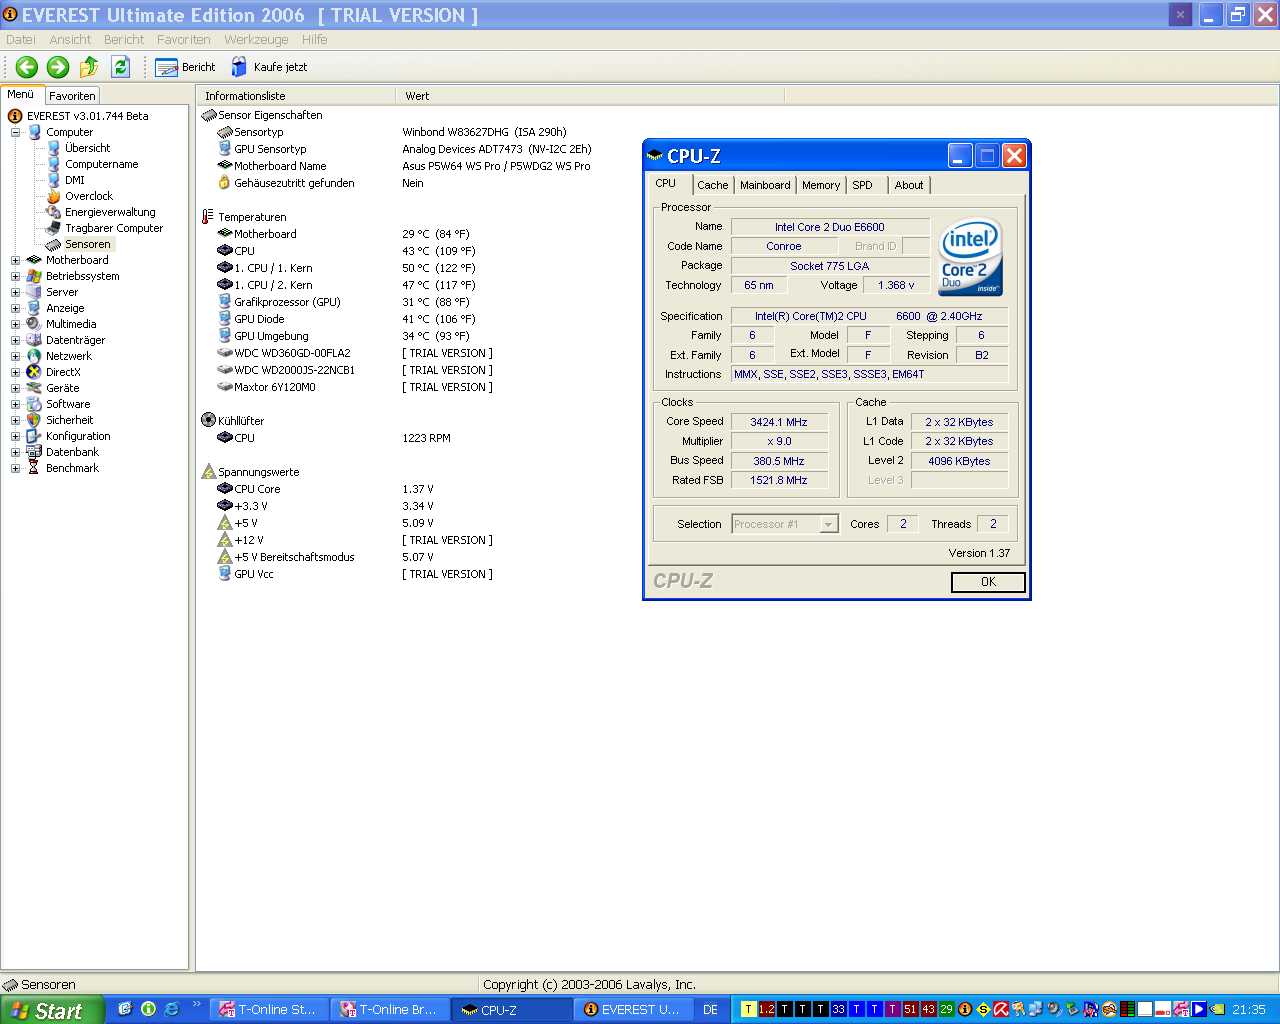This screenshot has width=1280, height=1024.
Task: Click the Up level toolbar icon
Action: tap(89, 67)
